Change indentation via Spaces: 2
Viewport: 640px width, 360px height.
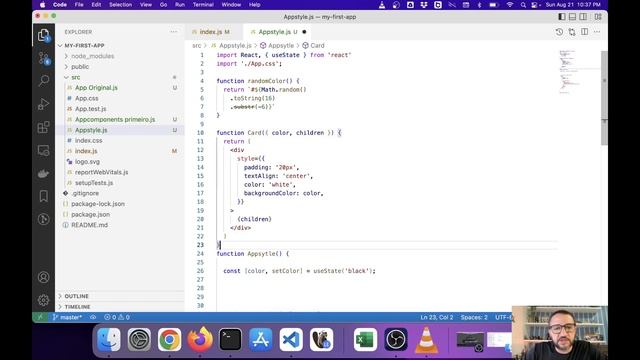[474, 317]
